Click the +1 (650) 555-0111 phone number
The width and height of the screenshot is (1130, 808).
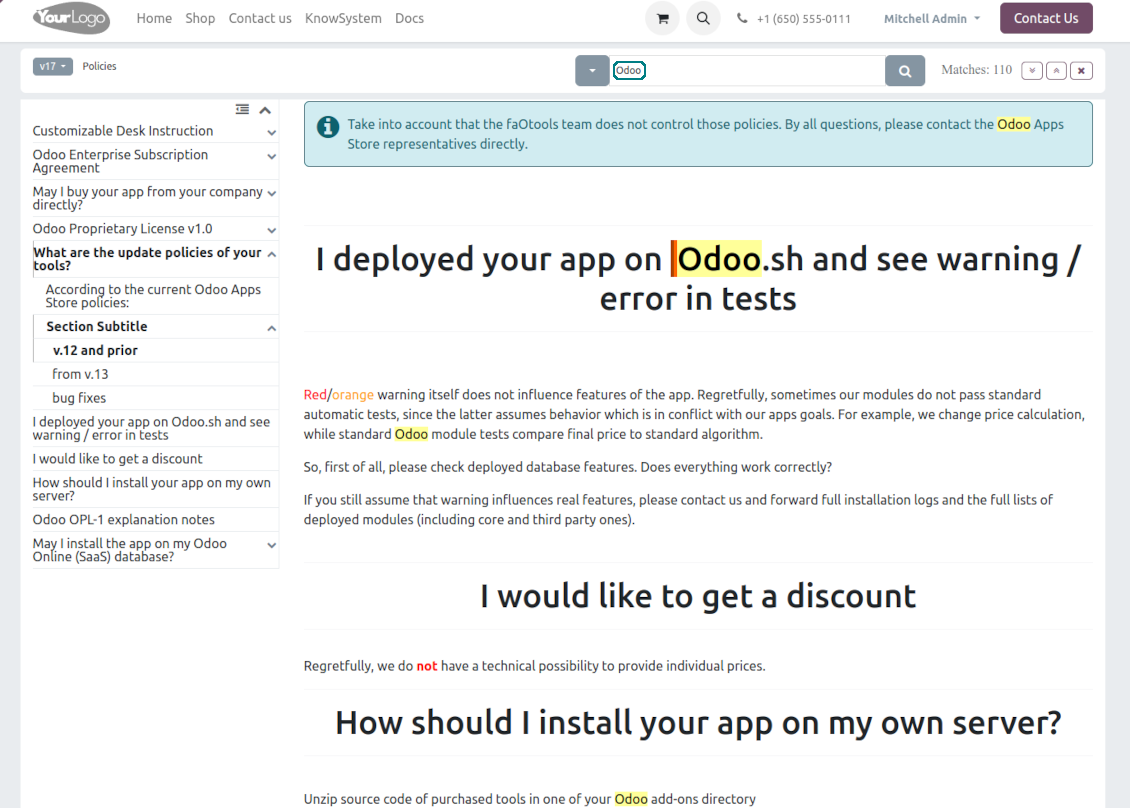click(x=804, y=19)
